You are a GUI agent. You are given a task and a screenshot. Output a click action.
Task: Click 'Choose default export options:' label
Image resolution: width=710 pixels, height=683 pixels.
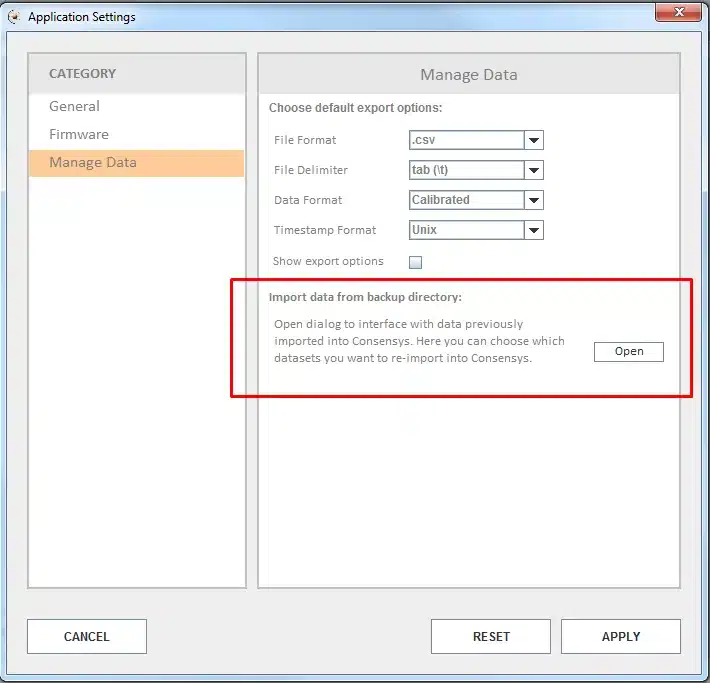tap(355, 108)
